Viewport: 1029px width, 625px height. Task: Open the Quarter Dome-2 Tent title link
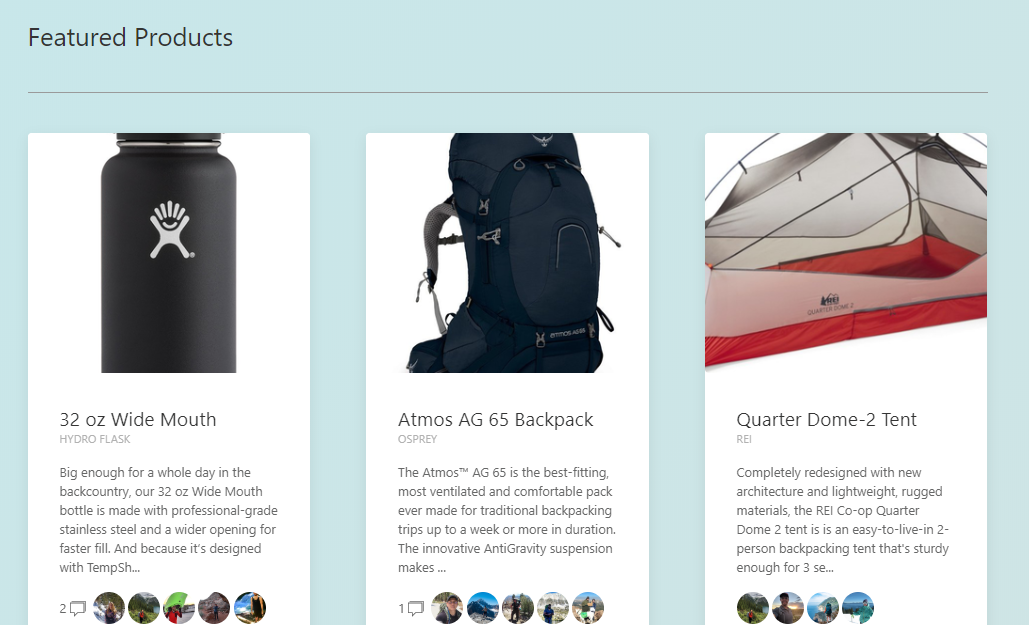click(x=826, y=419)
